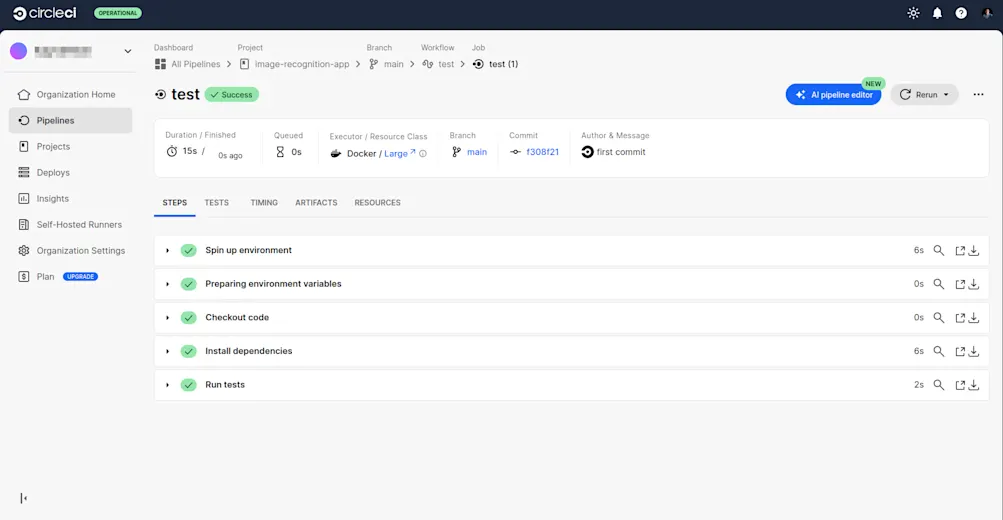Click the Upgrade badge next to Plan
The height and width of the screenshot is (520, 1003).
point(81,277)
